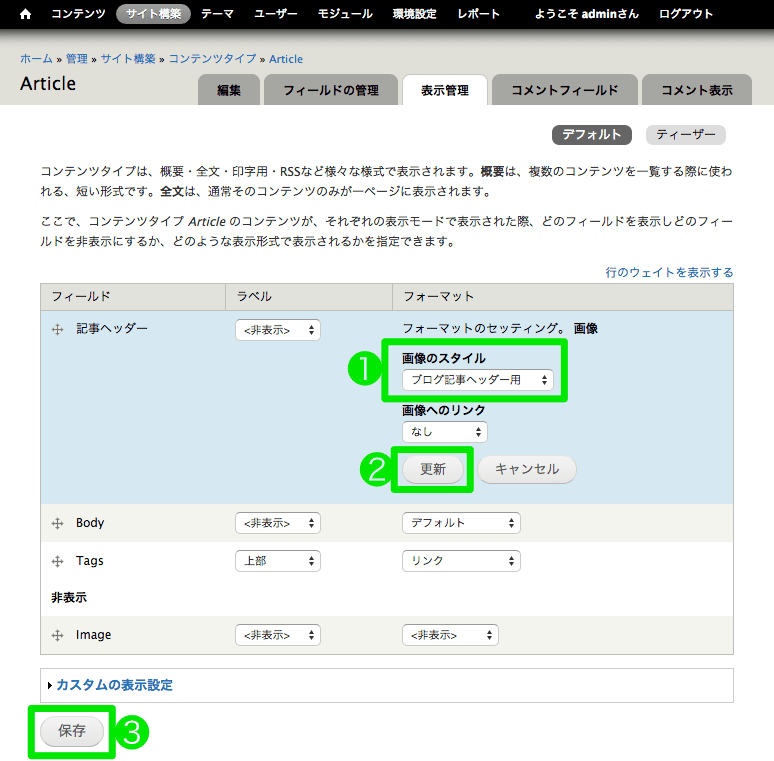Open the レポート admin menu

[x=478, y=14]
